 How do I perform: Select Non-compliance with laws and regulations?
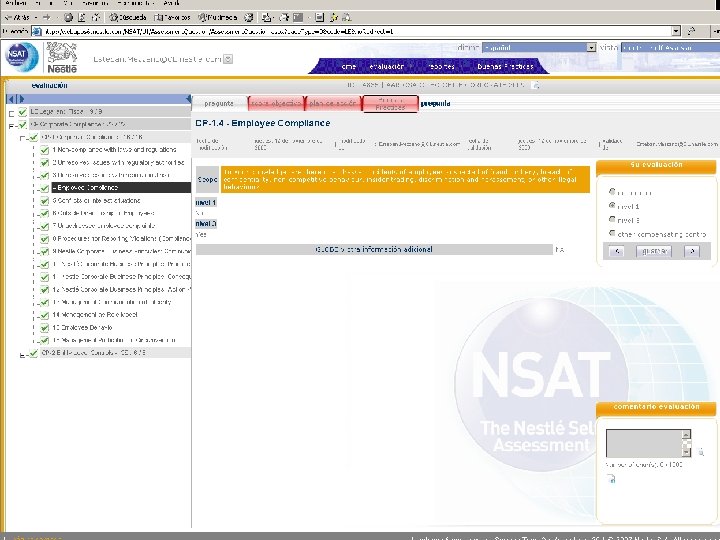pos(114,150)
